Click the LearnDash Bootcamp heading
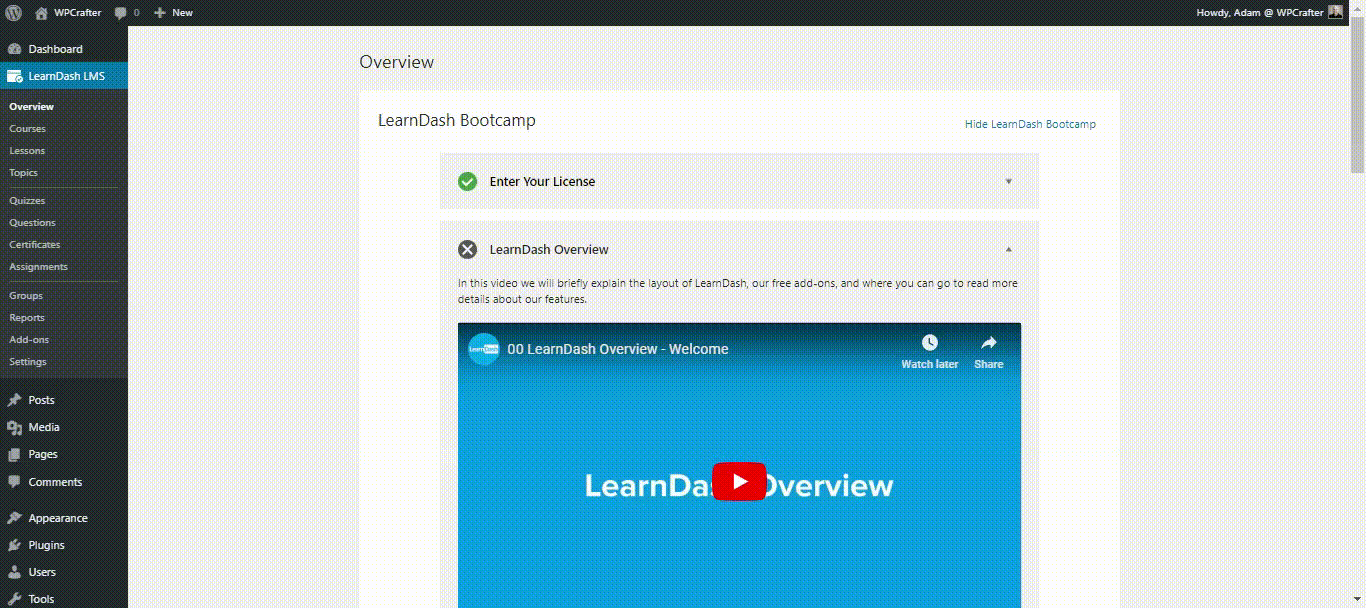The width and height of the screenshot is (1366, 608). point(457,120)
